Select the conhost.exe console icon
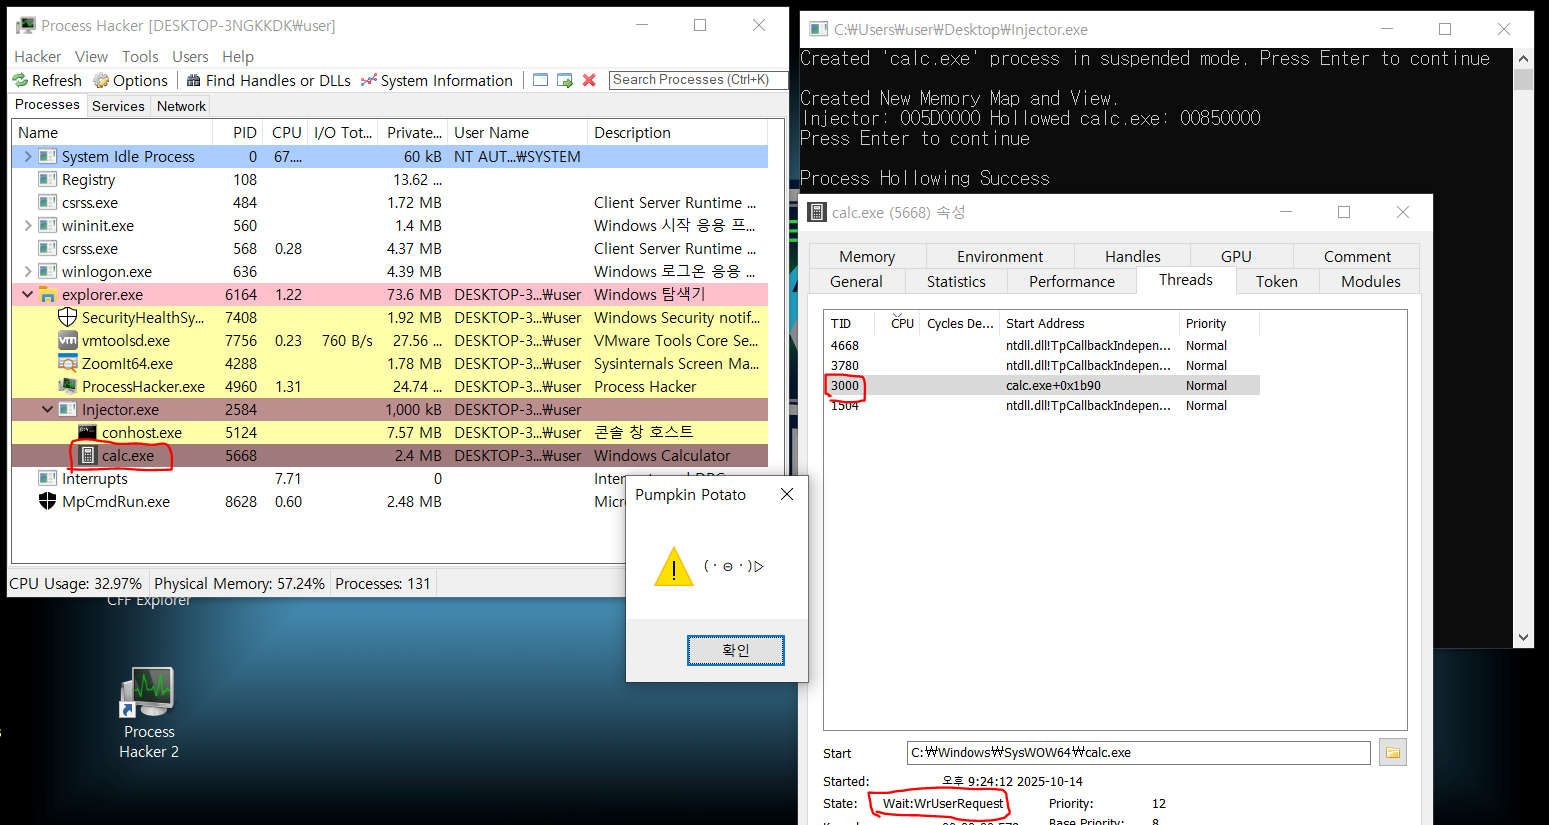This screenshot has height=825, width=1549. point(87,432)
